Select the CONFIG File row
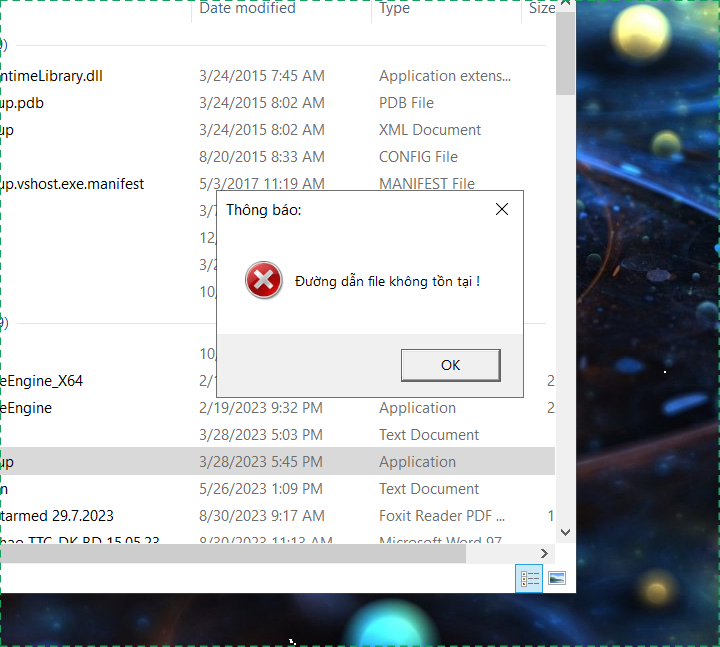The height and width of the screenshot is (647, 720). pos(277,157)
